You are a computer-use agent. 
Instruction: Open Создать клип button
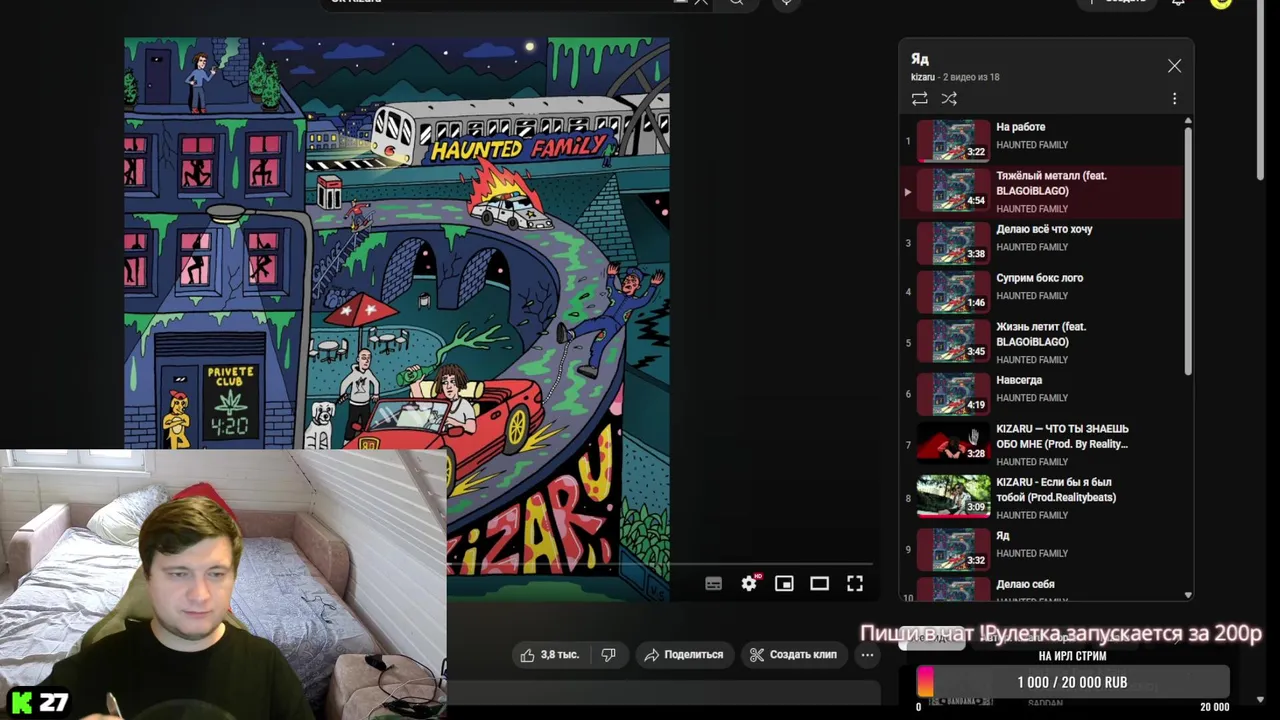tap(794, 654)
